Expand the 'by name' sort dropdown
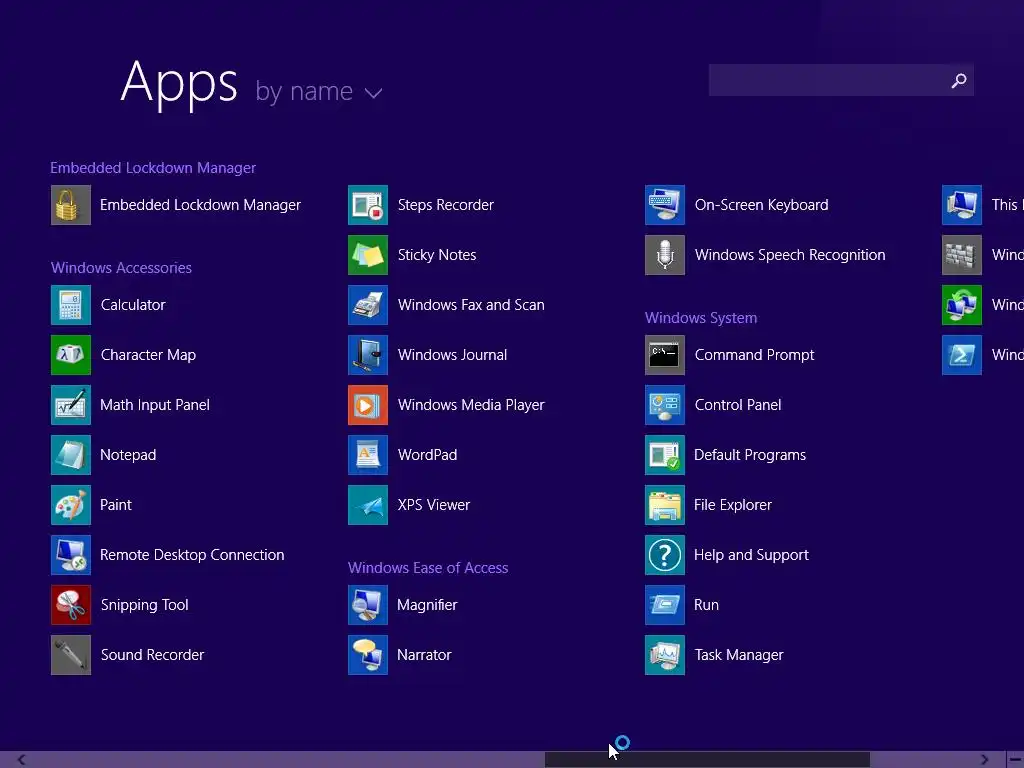The width and height of the screenshot is (1024, 768). (319, 92)
